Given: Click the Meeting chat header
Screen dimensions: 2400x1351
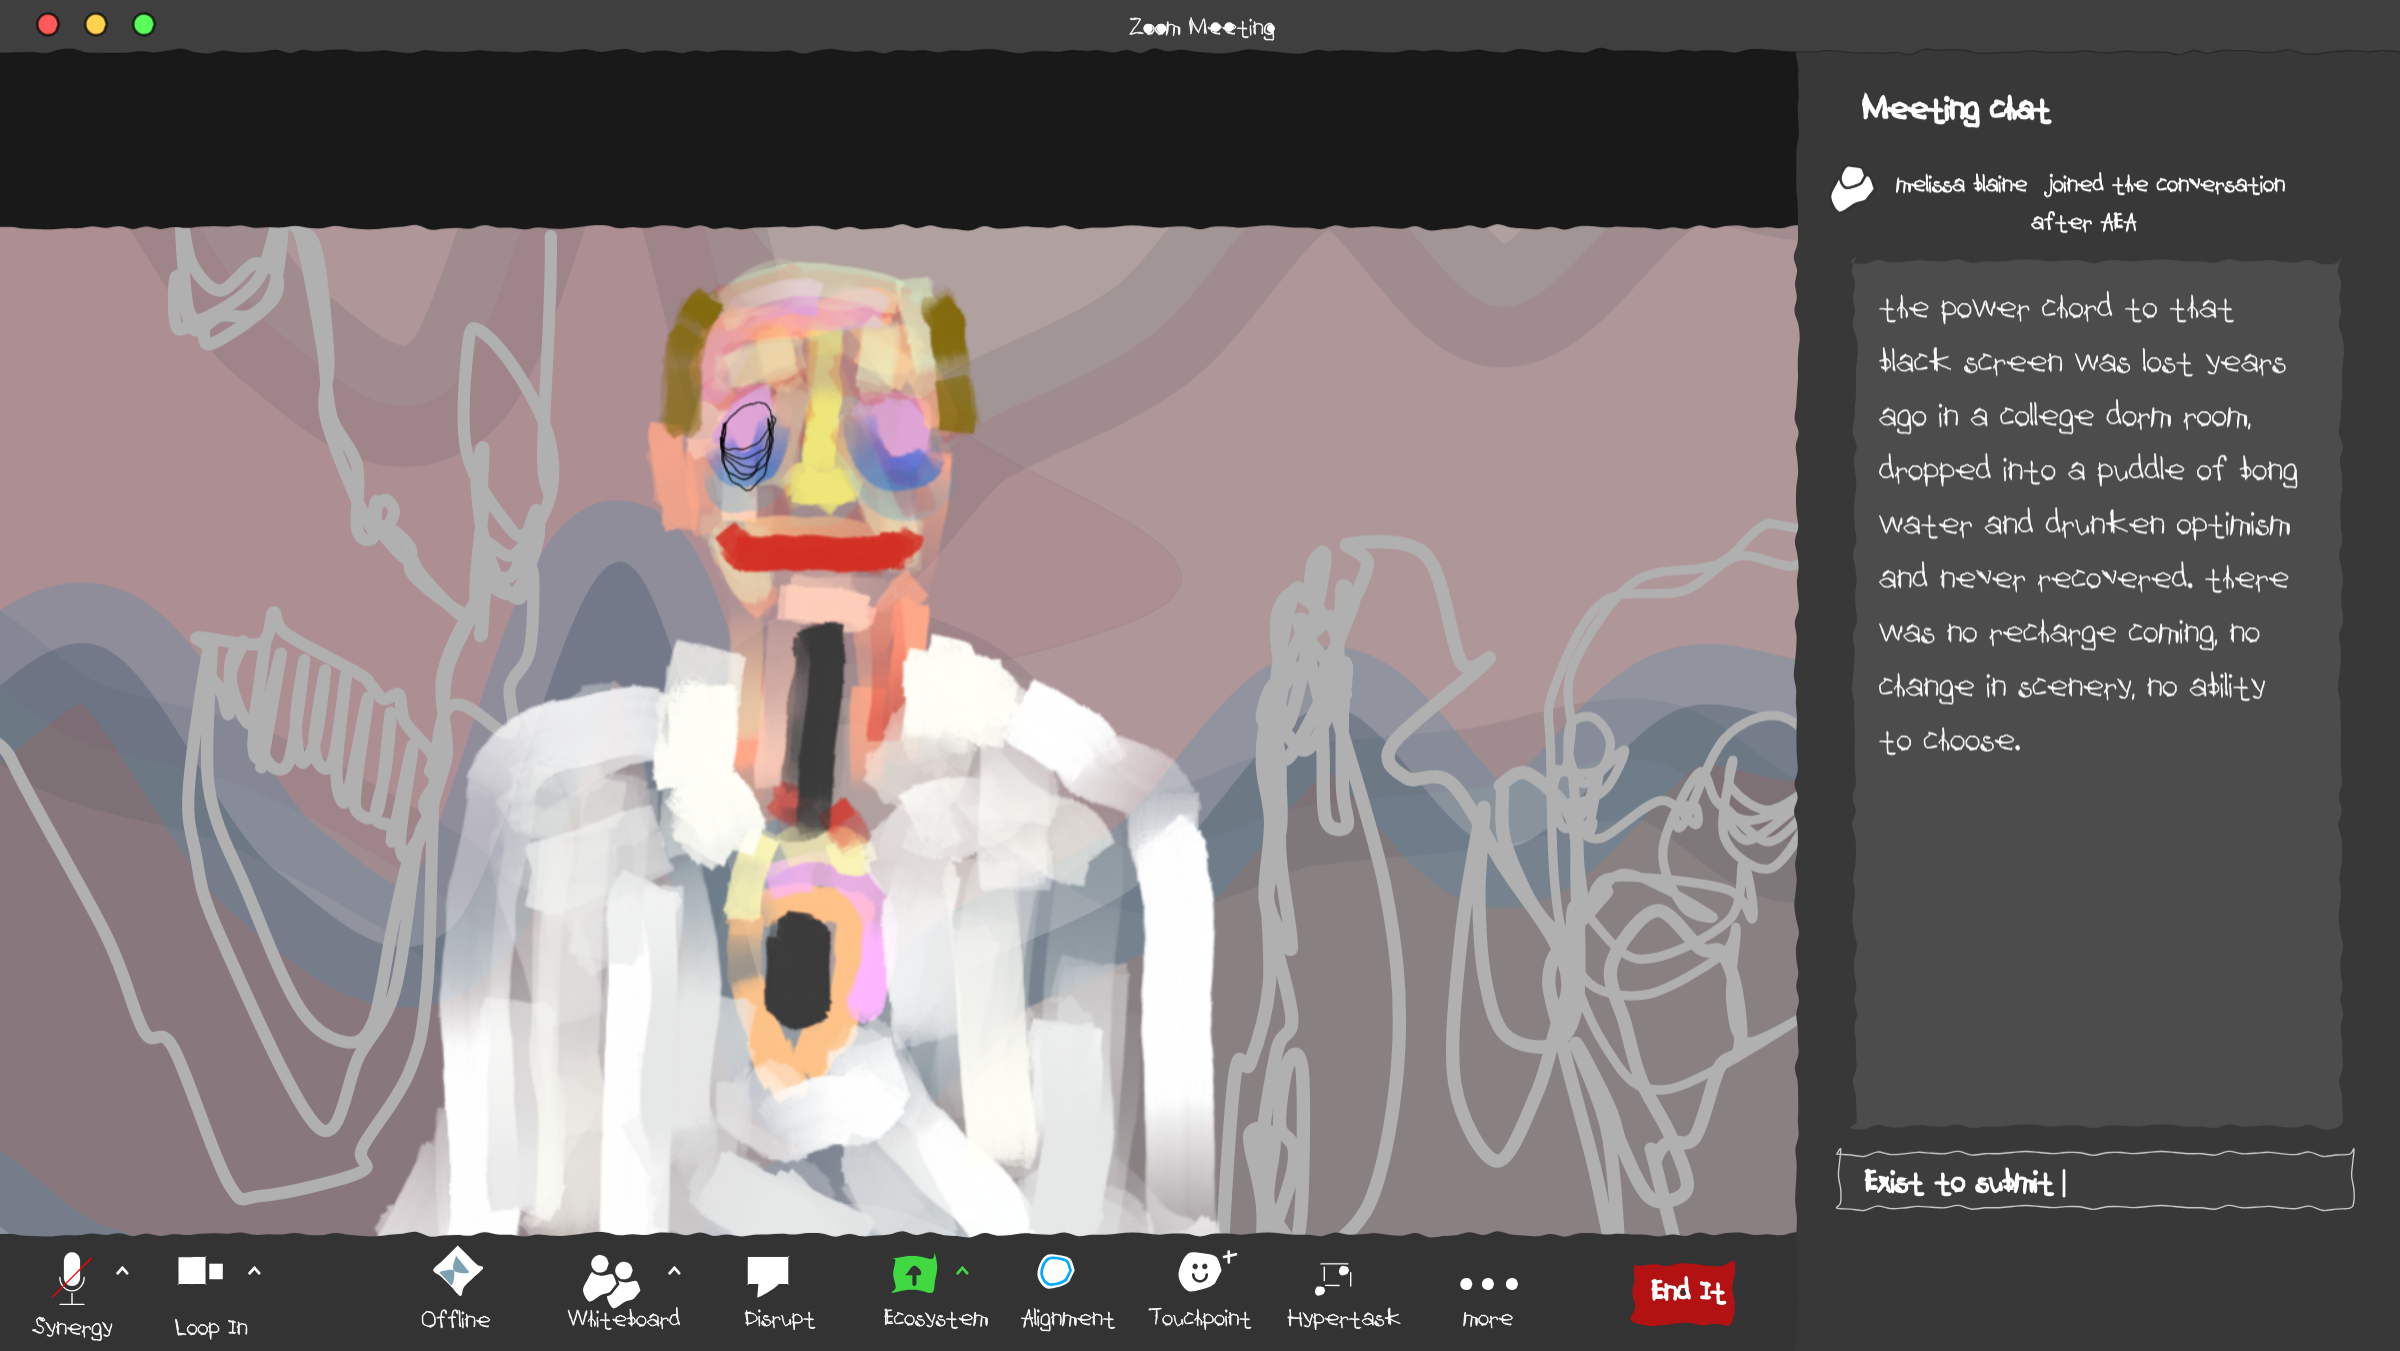Looking at the screenshot, I should [1955, 109].
